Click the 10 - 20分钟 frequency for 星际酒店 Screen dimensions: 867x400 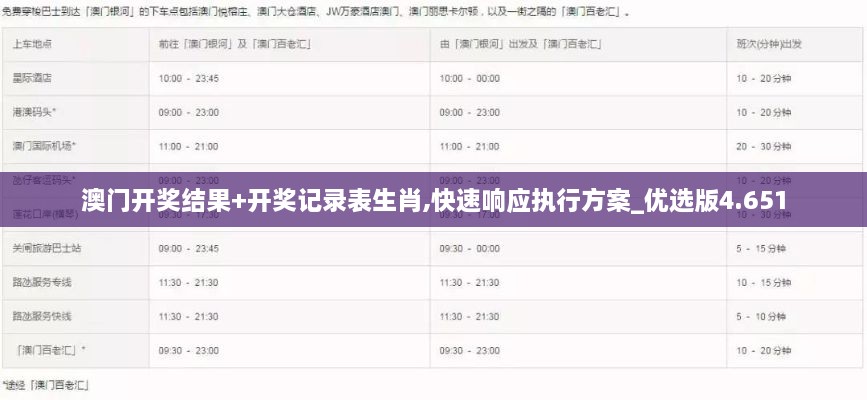coord(763,79)
